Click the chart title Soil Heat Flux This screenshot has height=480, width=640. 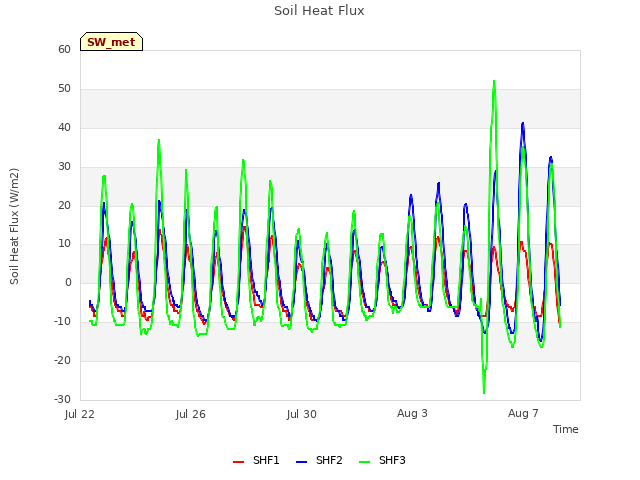point(319,11)
